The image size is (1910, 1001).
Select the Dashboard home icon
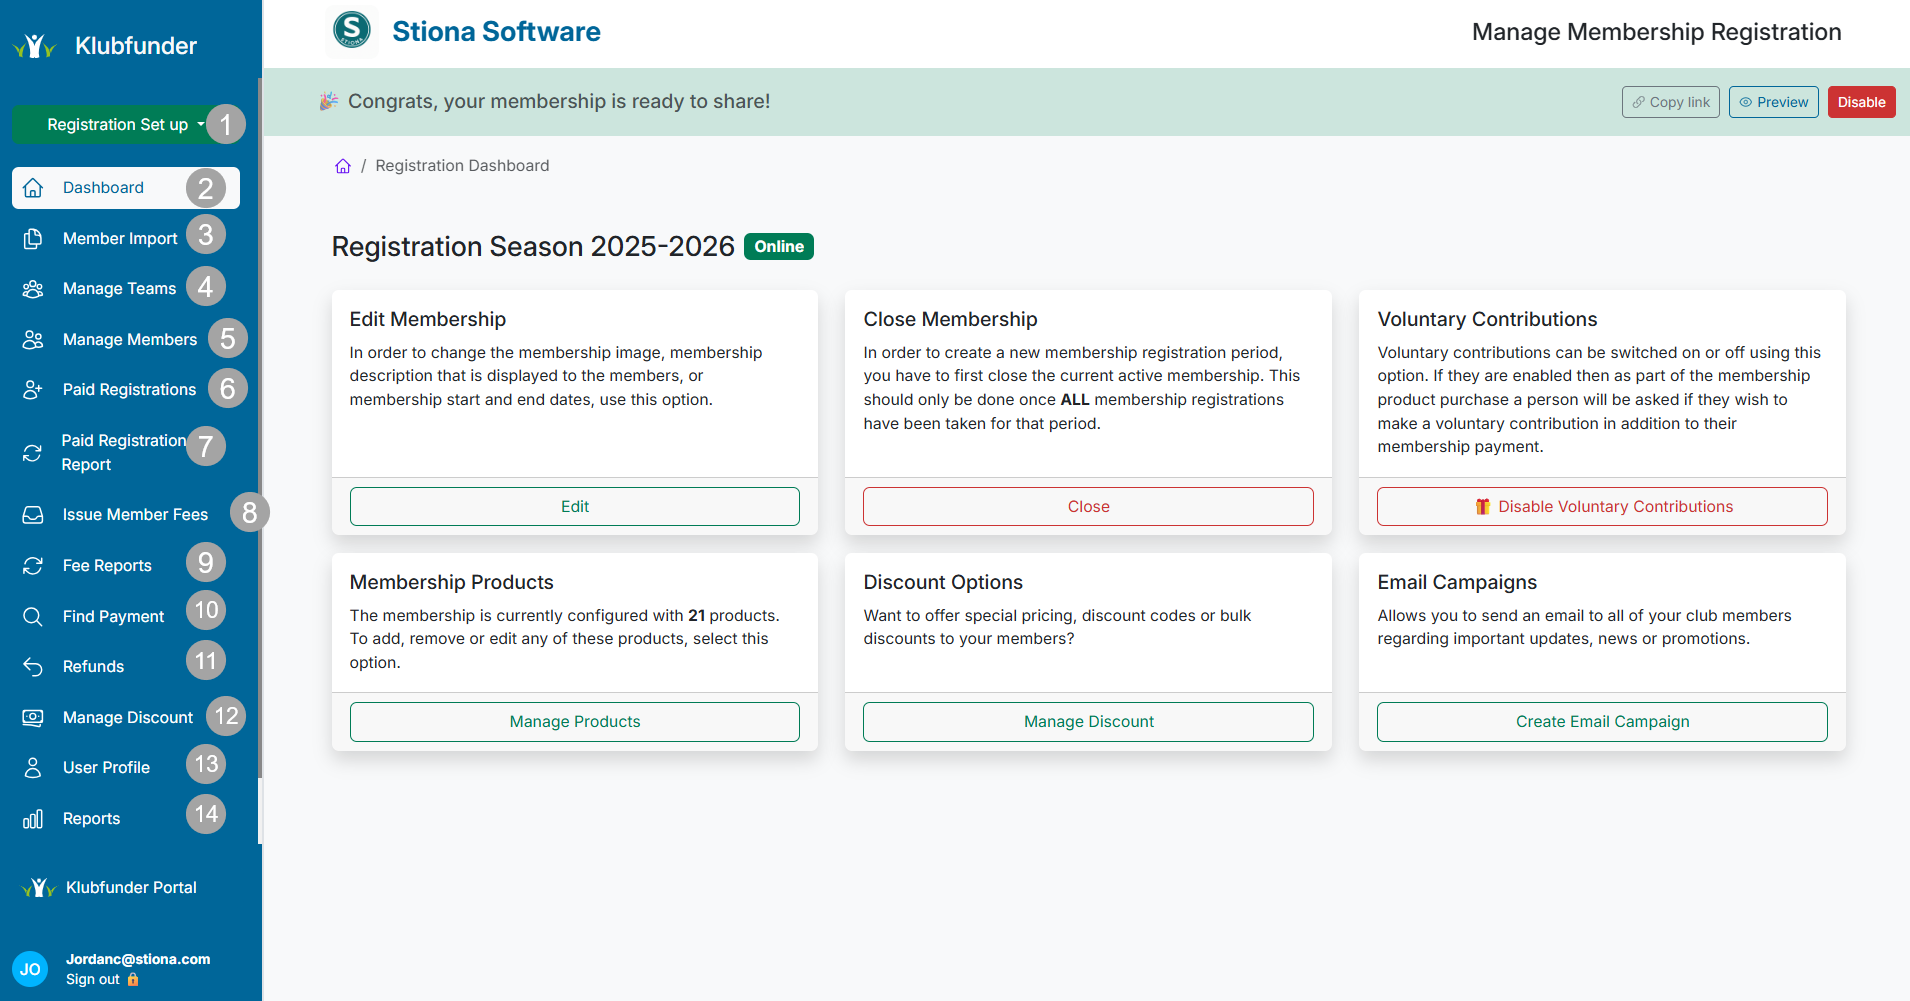pyautogui.click(x=34, y=187)
